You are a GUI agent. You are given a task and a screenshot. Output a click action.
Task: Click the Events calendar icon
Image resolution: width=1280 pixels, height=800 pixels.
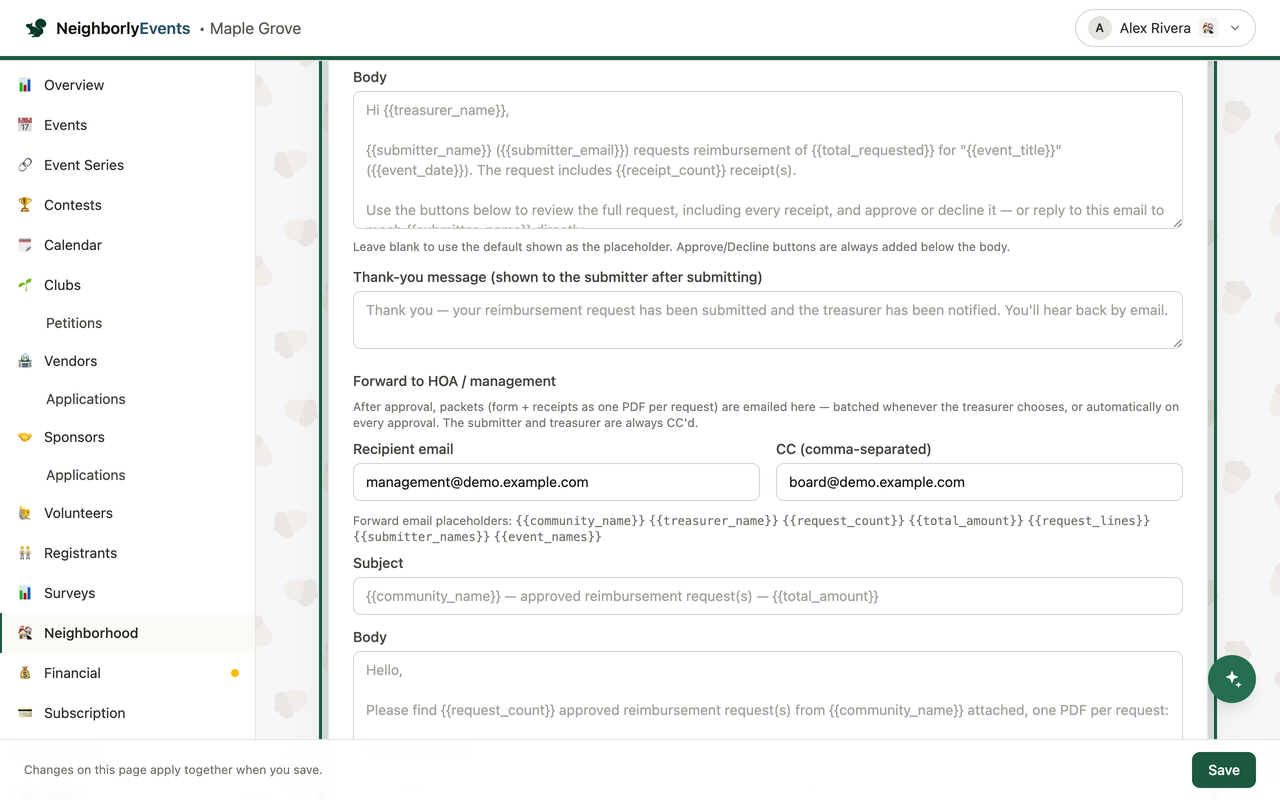point(25,125)
